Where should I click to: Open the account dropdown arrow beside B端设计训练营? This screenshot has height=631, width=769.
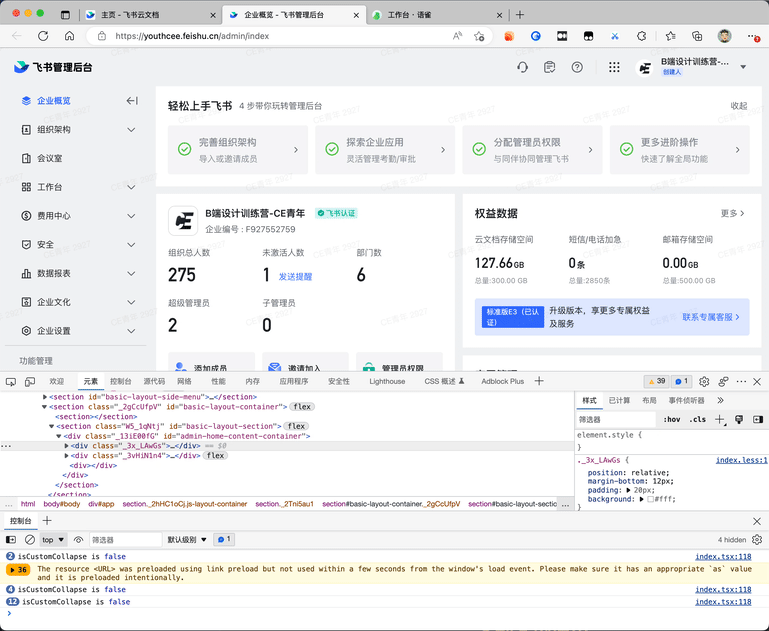coord(743,67)
